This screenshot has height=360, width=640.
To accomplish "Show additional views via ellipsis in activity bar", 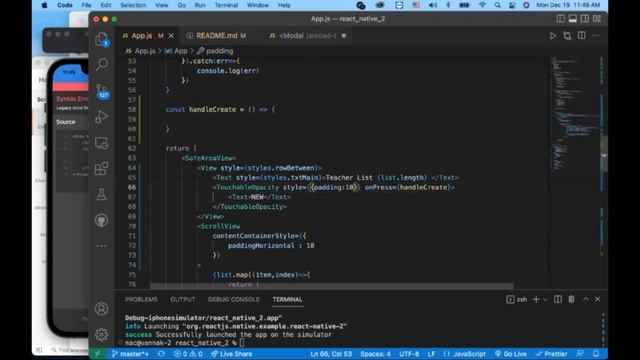I will click(102, 246).
